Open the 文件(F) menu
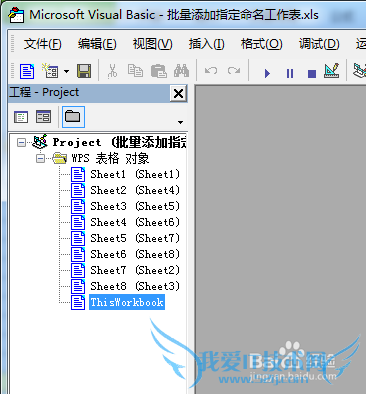This screenshot has height=394, width=366. coord(43,44)
